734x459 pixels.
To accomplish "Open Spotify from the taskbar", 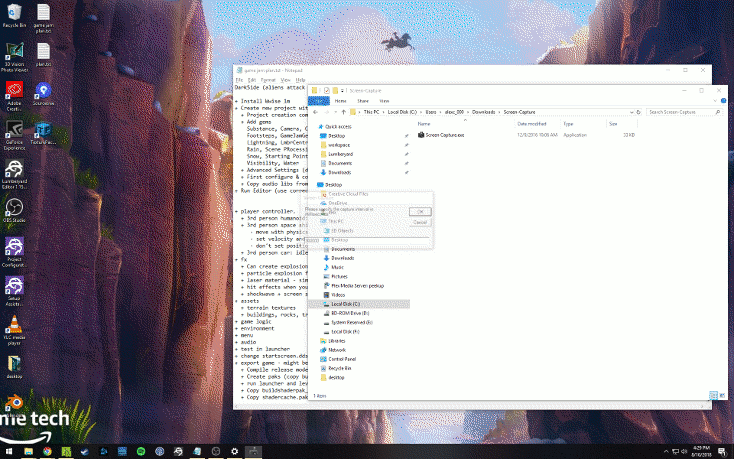I will point(141,452).
